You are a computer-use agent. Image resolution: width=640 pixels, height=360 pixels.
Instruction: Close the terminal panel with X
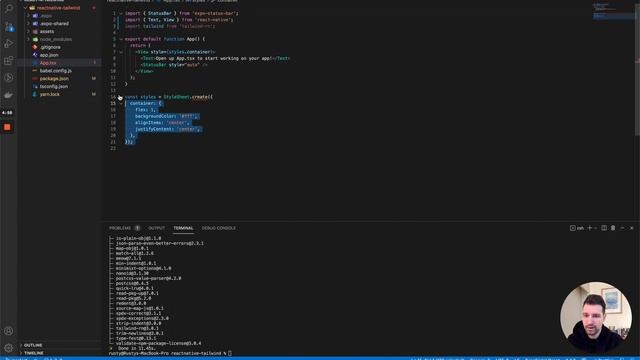631,228
